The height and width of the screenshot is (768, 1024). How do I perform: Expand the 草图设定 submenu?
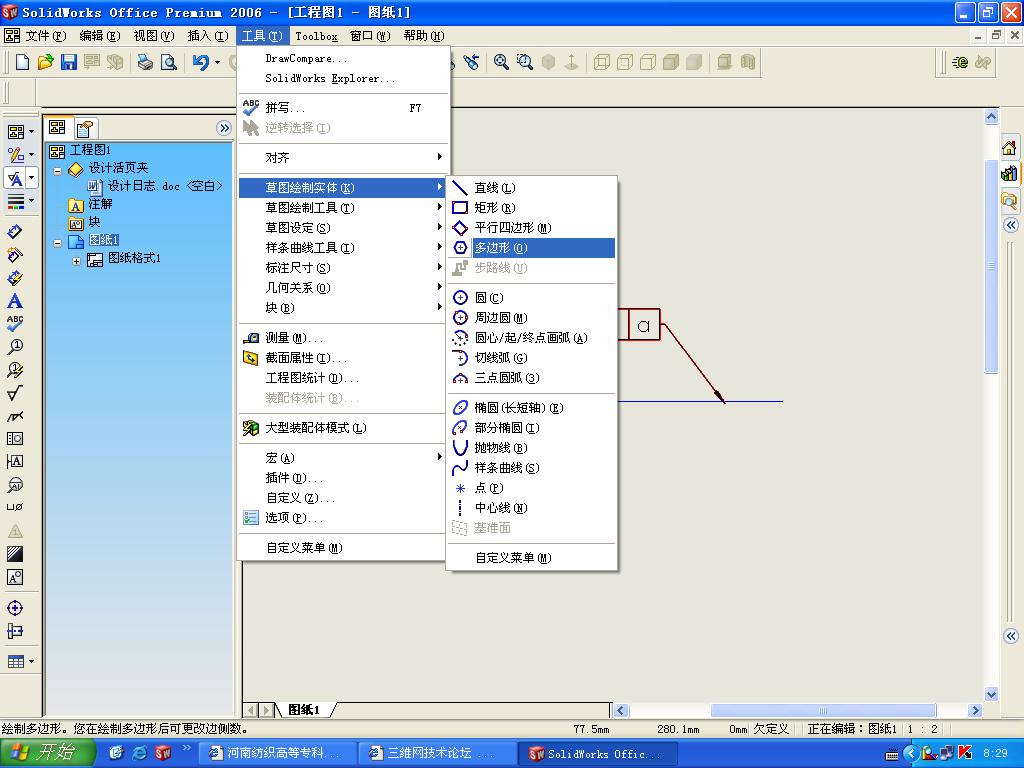click(344, 228)
